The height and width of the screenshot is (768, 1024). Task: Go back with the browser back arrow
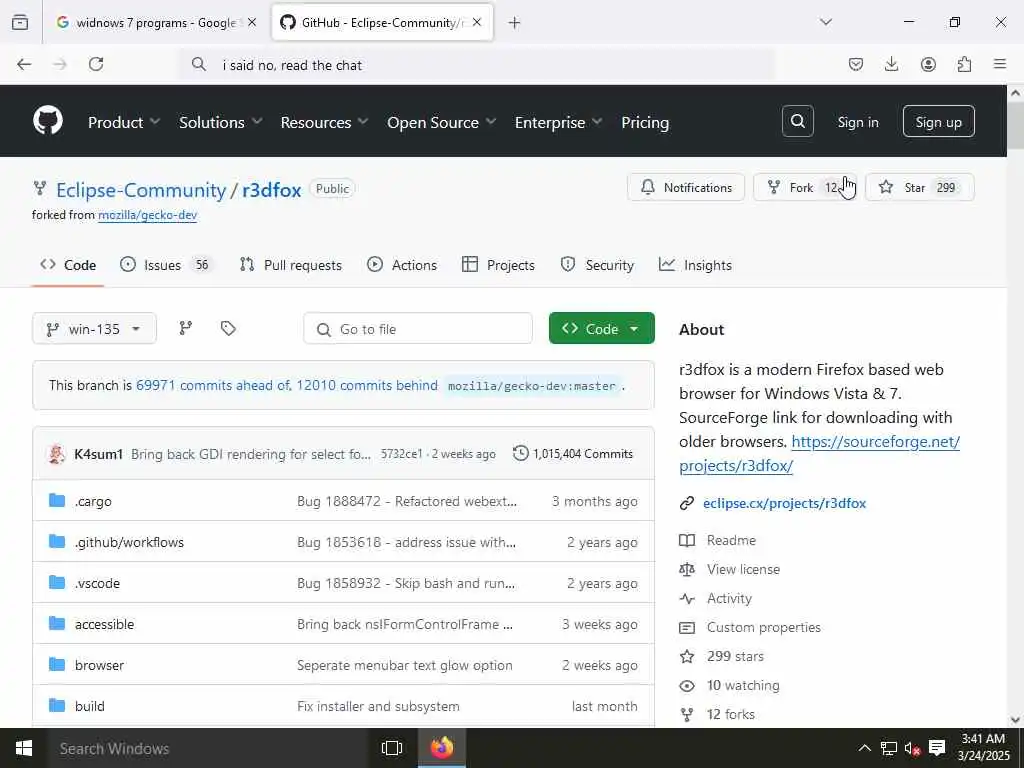tap(24, 64)
